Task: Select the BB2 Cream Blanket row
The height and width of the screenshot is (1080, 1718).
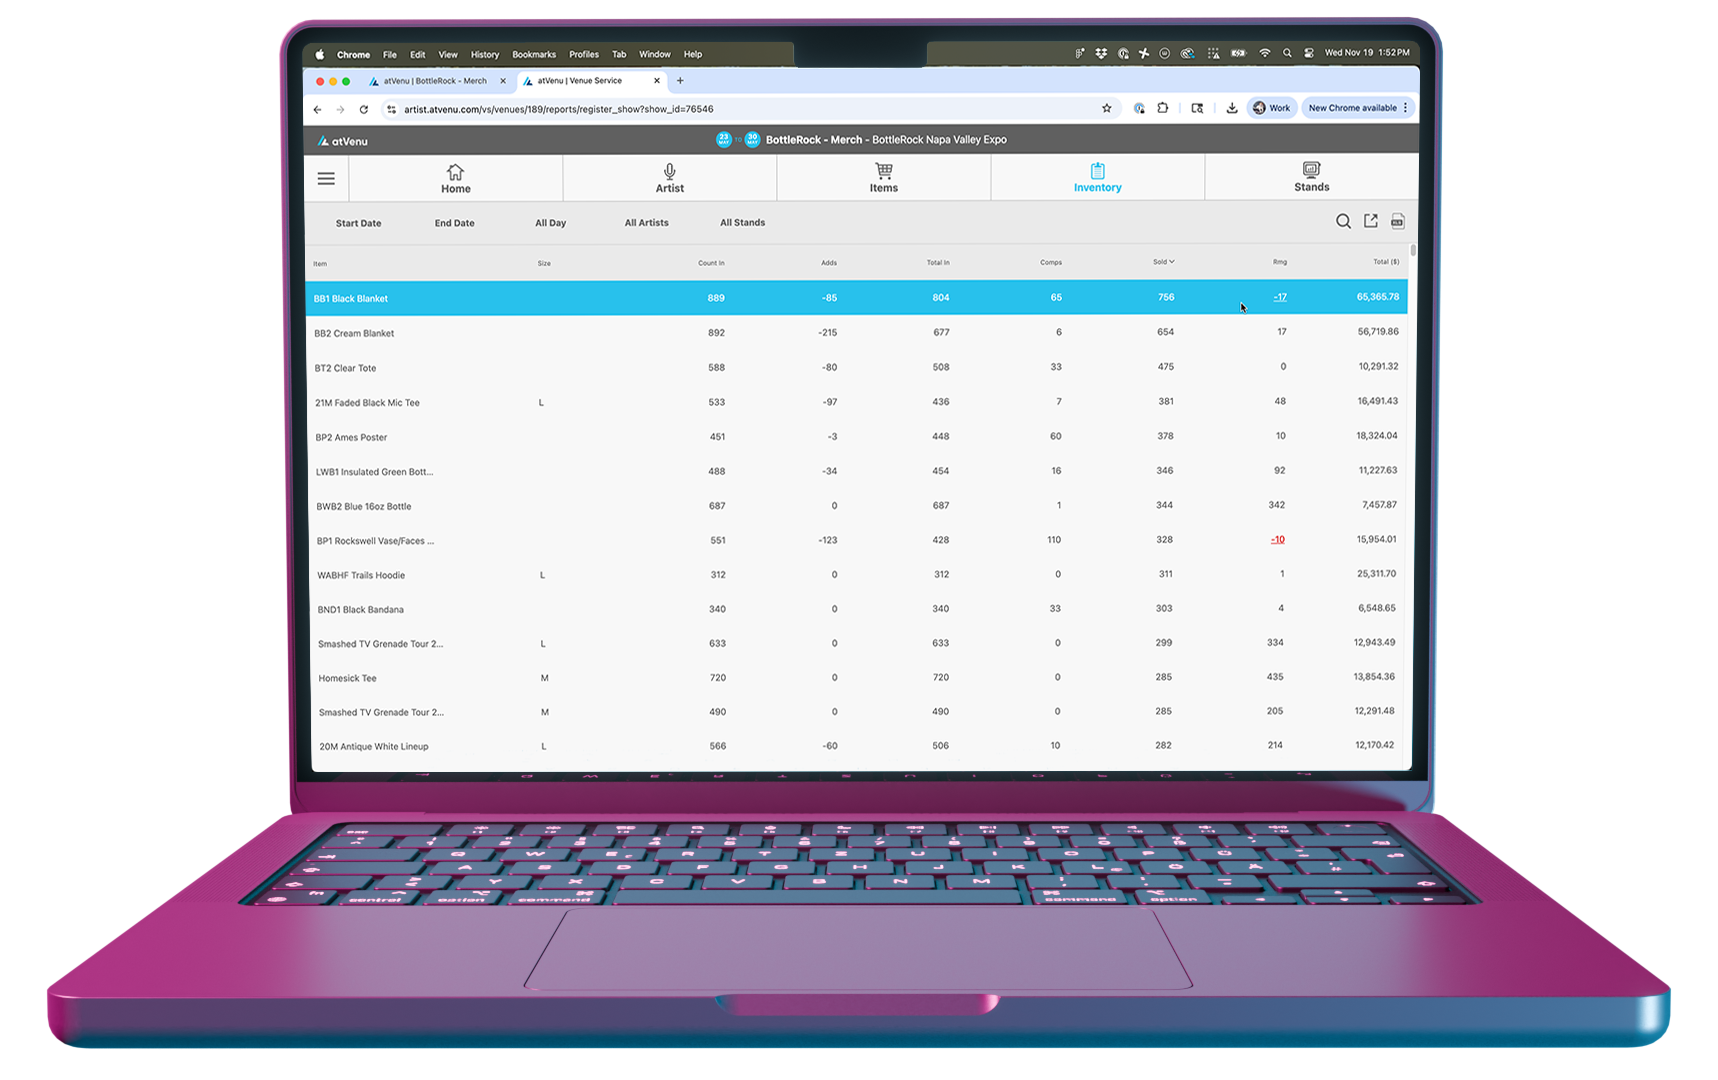Action: (x=856, y=332)
